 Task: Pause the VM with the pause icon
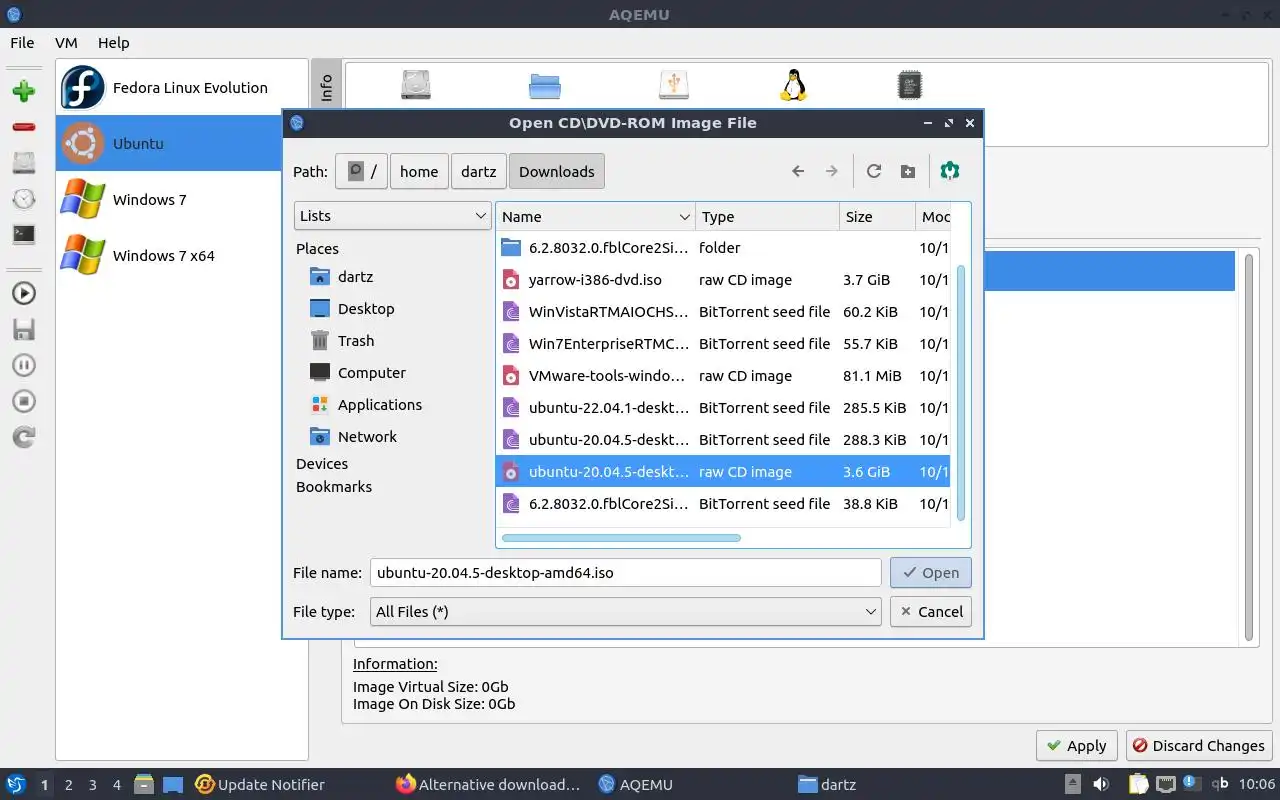click(24, 365)
